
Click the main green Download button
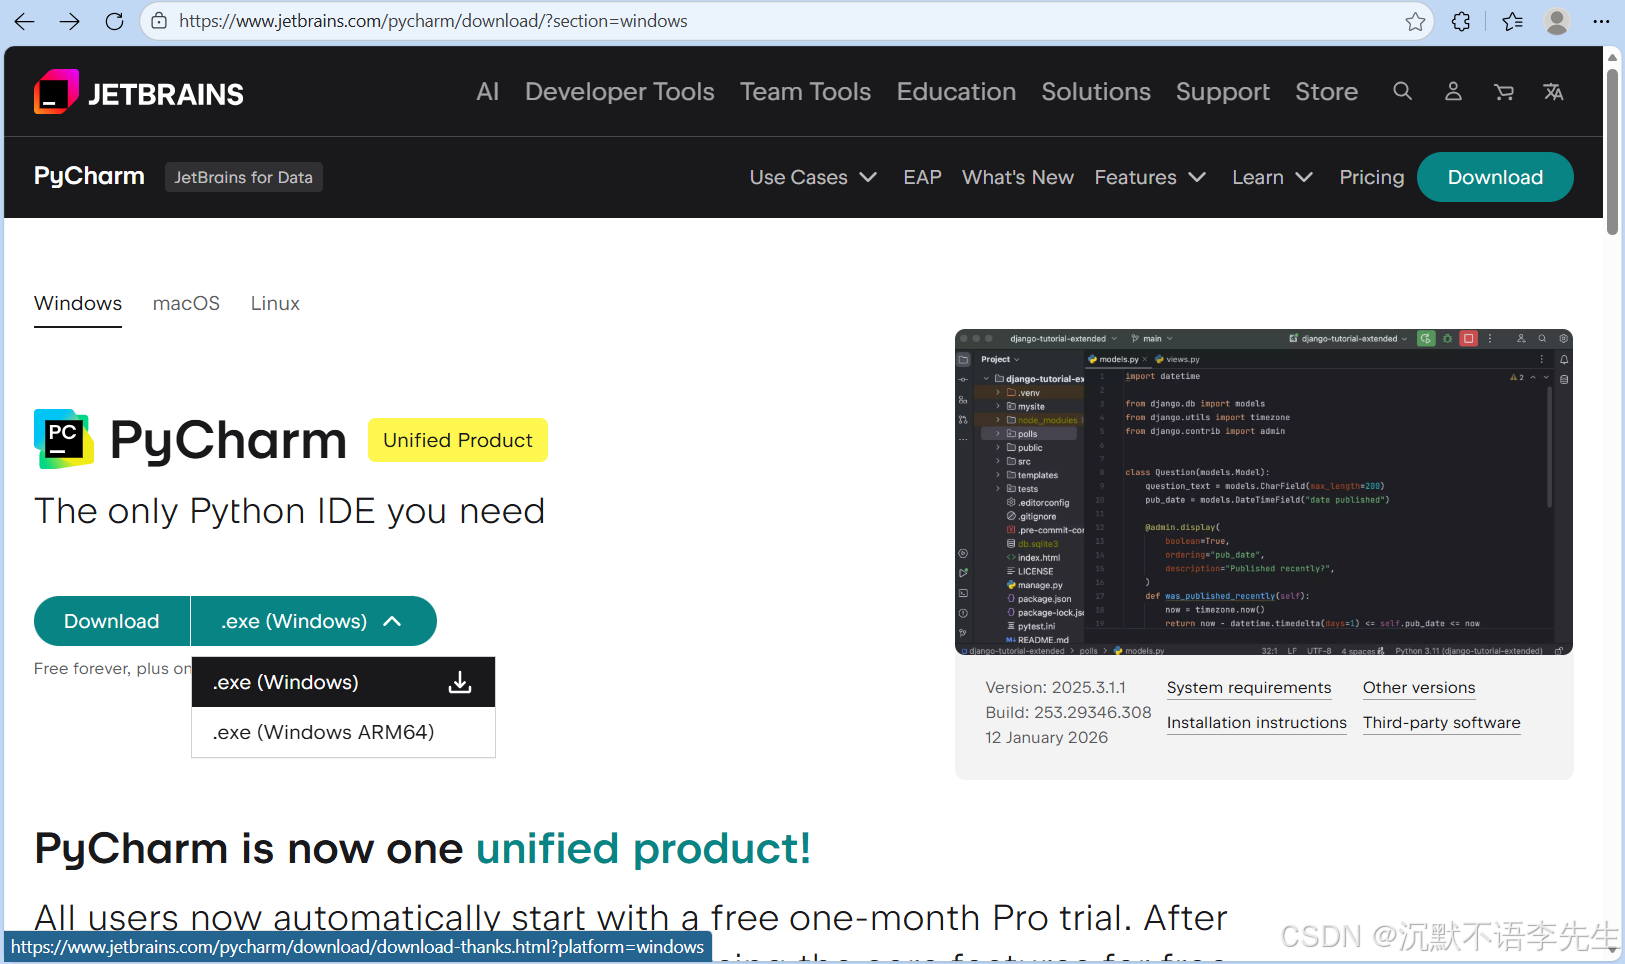112,621
